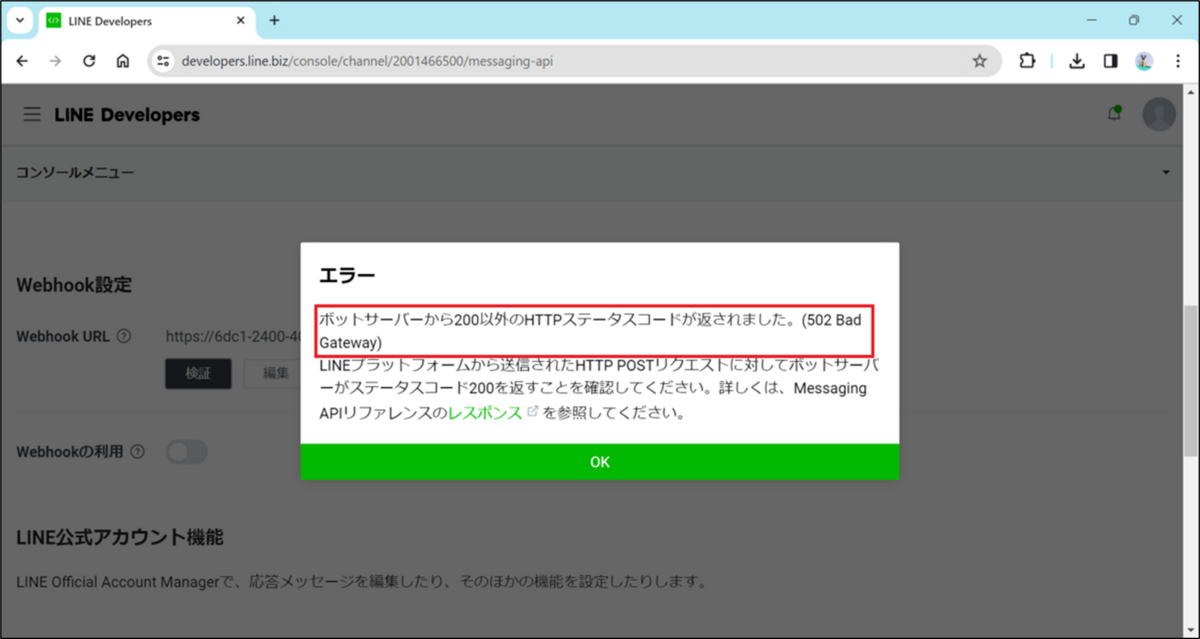The image size is (1200, 639).
Task: Close the LINE Developers browser tab
Action: [240, 20]
